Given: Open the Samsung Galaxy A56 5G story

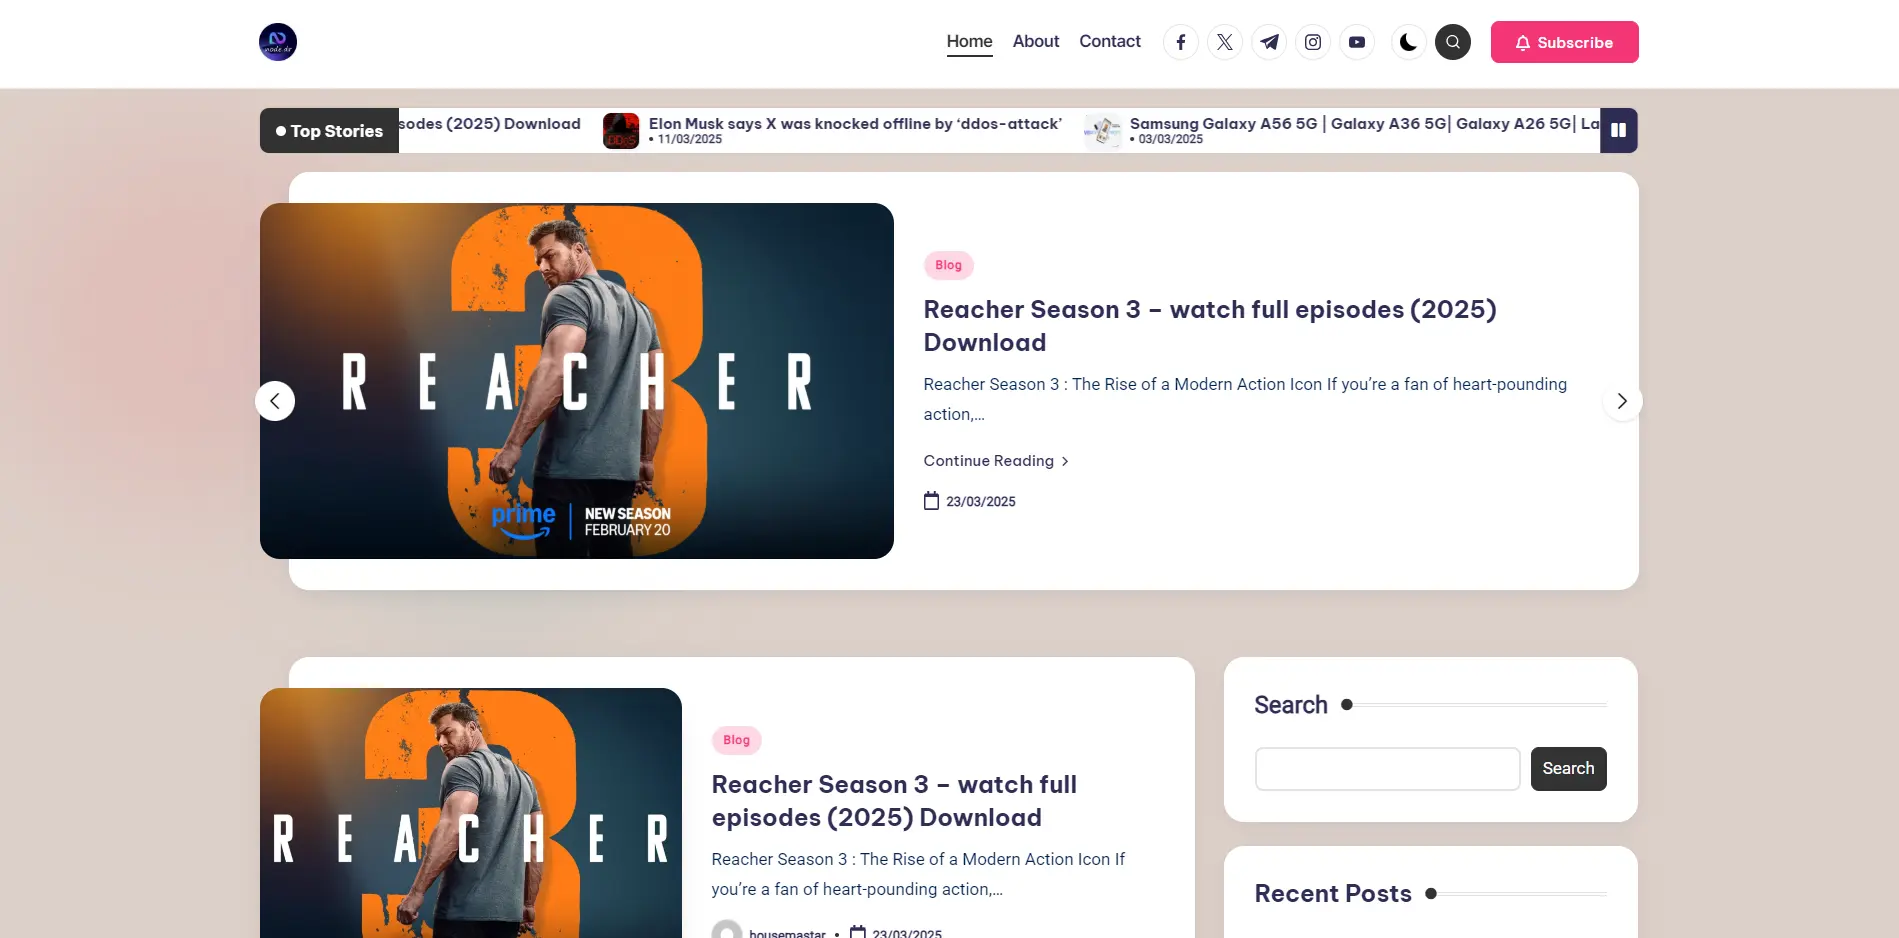Looking at the screenshot, I should 1364,124.
